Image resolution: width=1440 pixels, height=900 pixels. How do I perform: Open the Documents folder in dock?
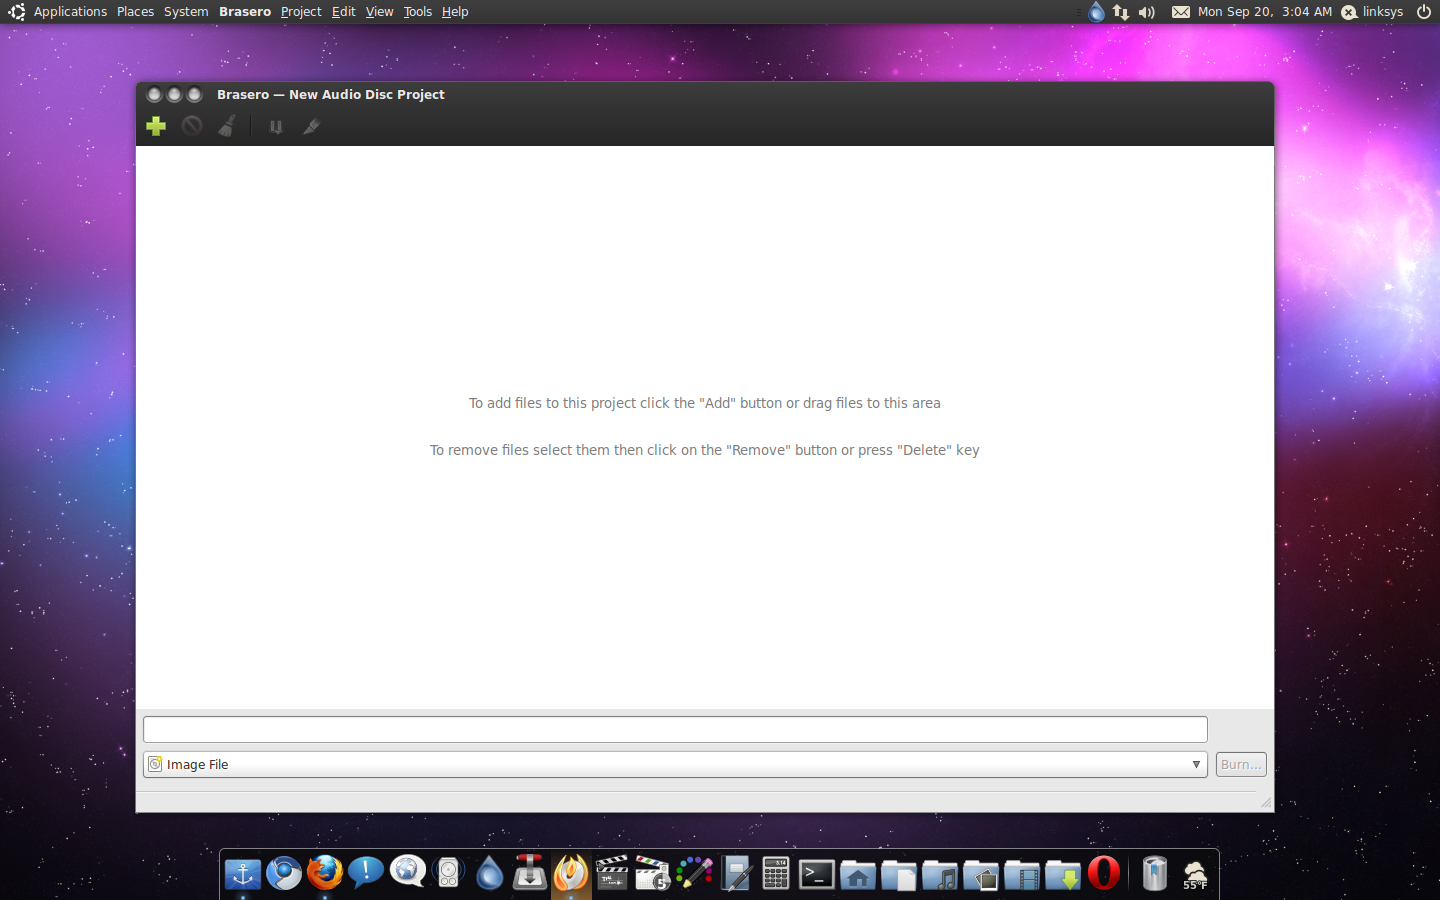pyautogui.click(x=899, y=875)
